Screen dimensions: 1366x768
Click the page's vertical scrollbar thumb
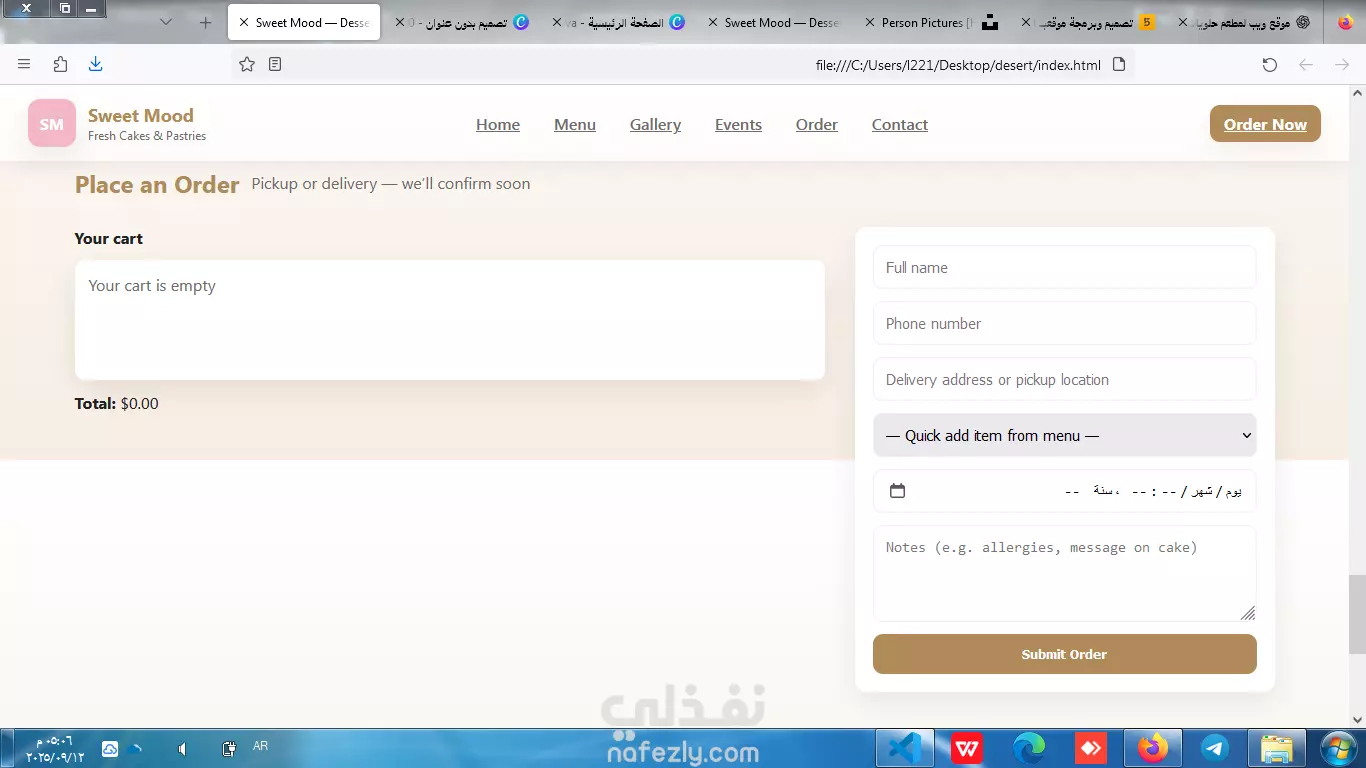(x=1357, y=614)
